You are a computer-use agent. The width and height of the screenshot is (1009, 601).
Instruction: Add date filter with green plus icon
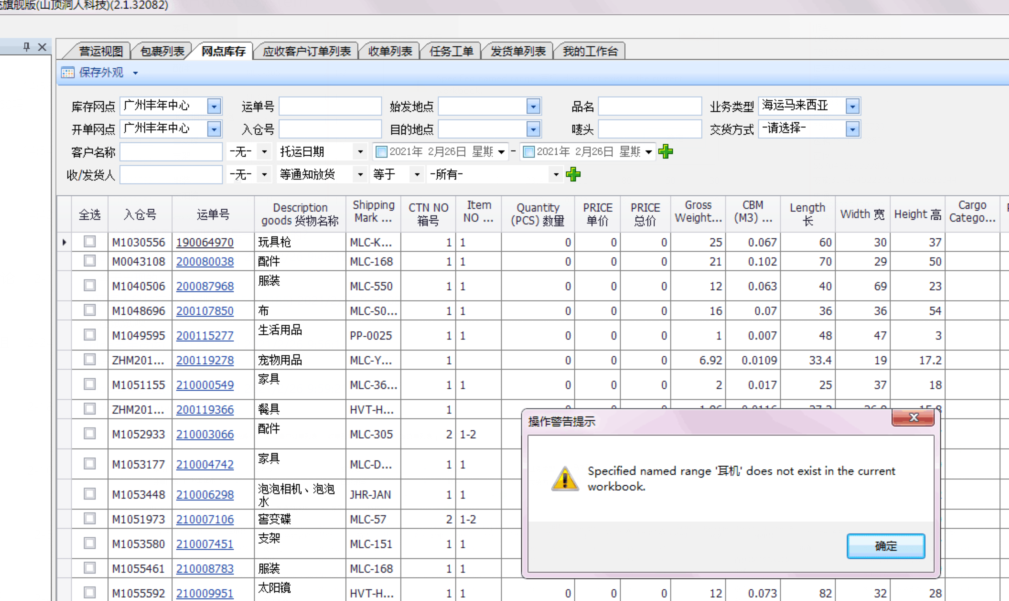click(665, 151)
